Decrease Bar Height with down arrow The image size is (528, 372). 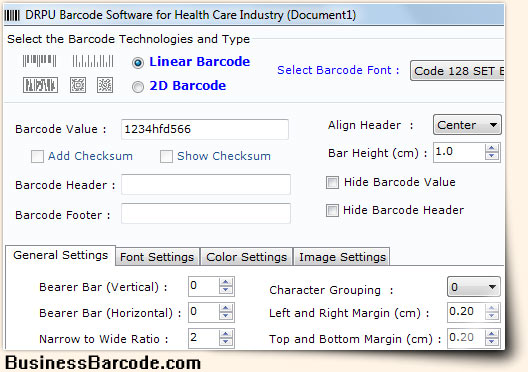click(x=492, y=156)
